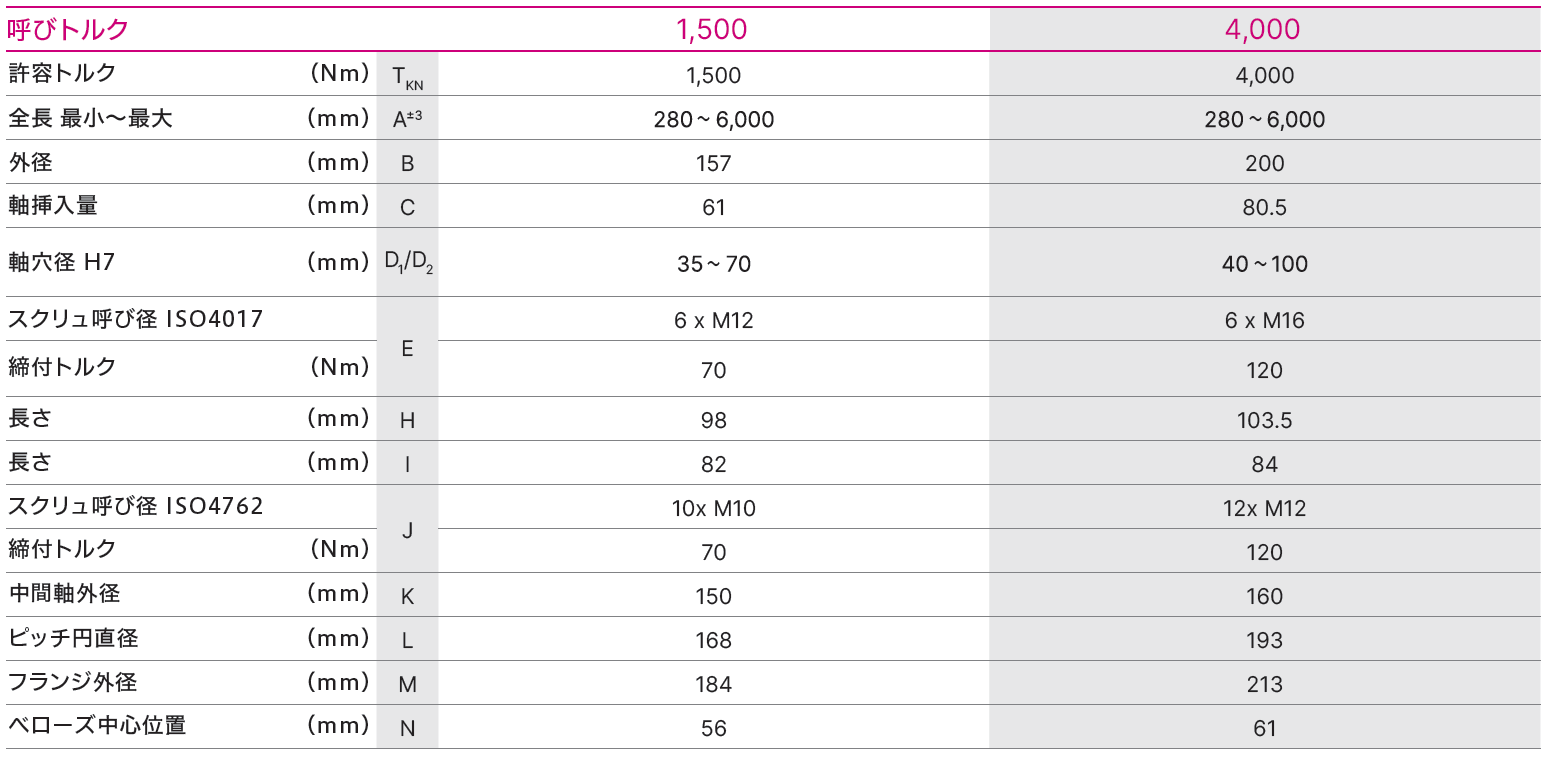This screenshot has height=757, width=1546.
Task: Click the 許容トルク row label
Action: (62, 73)
